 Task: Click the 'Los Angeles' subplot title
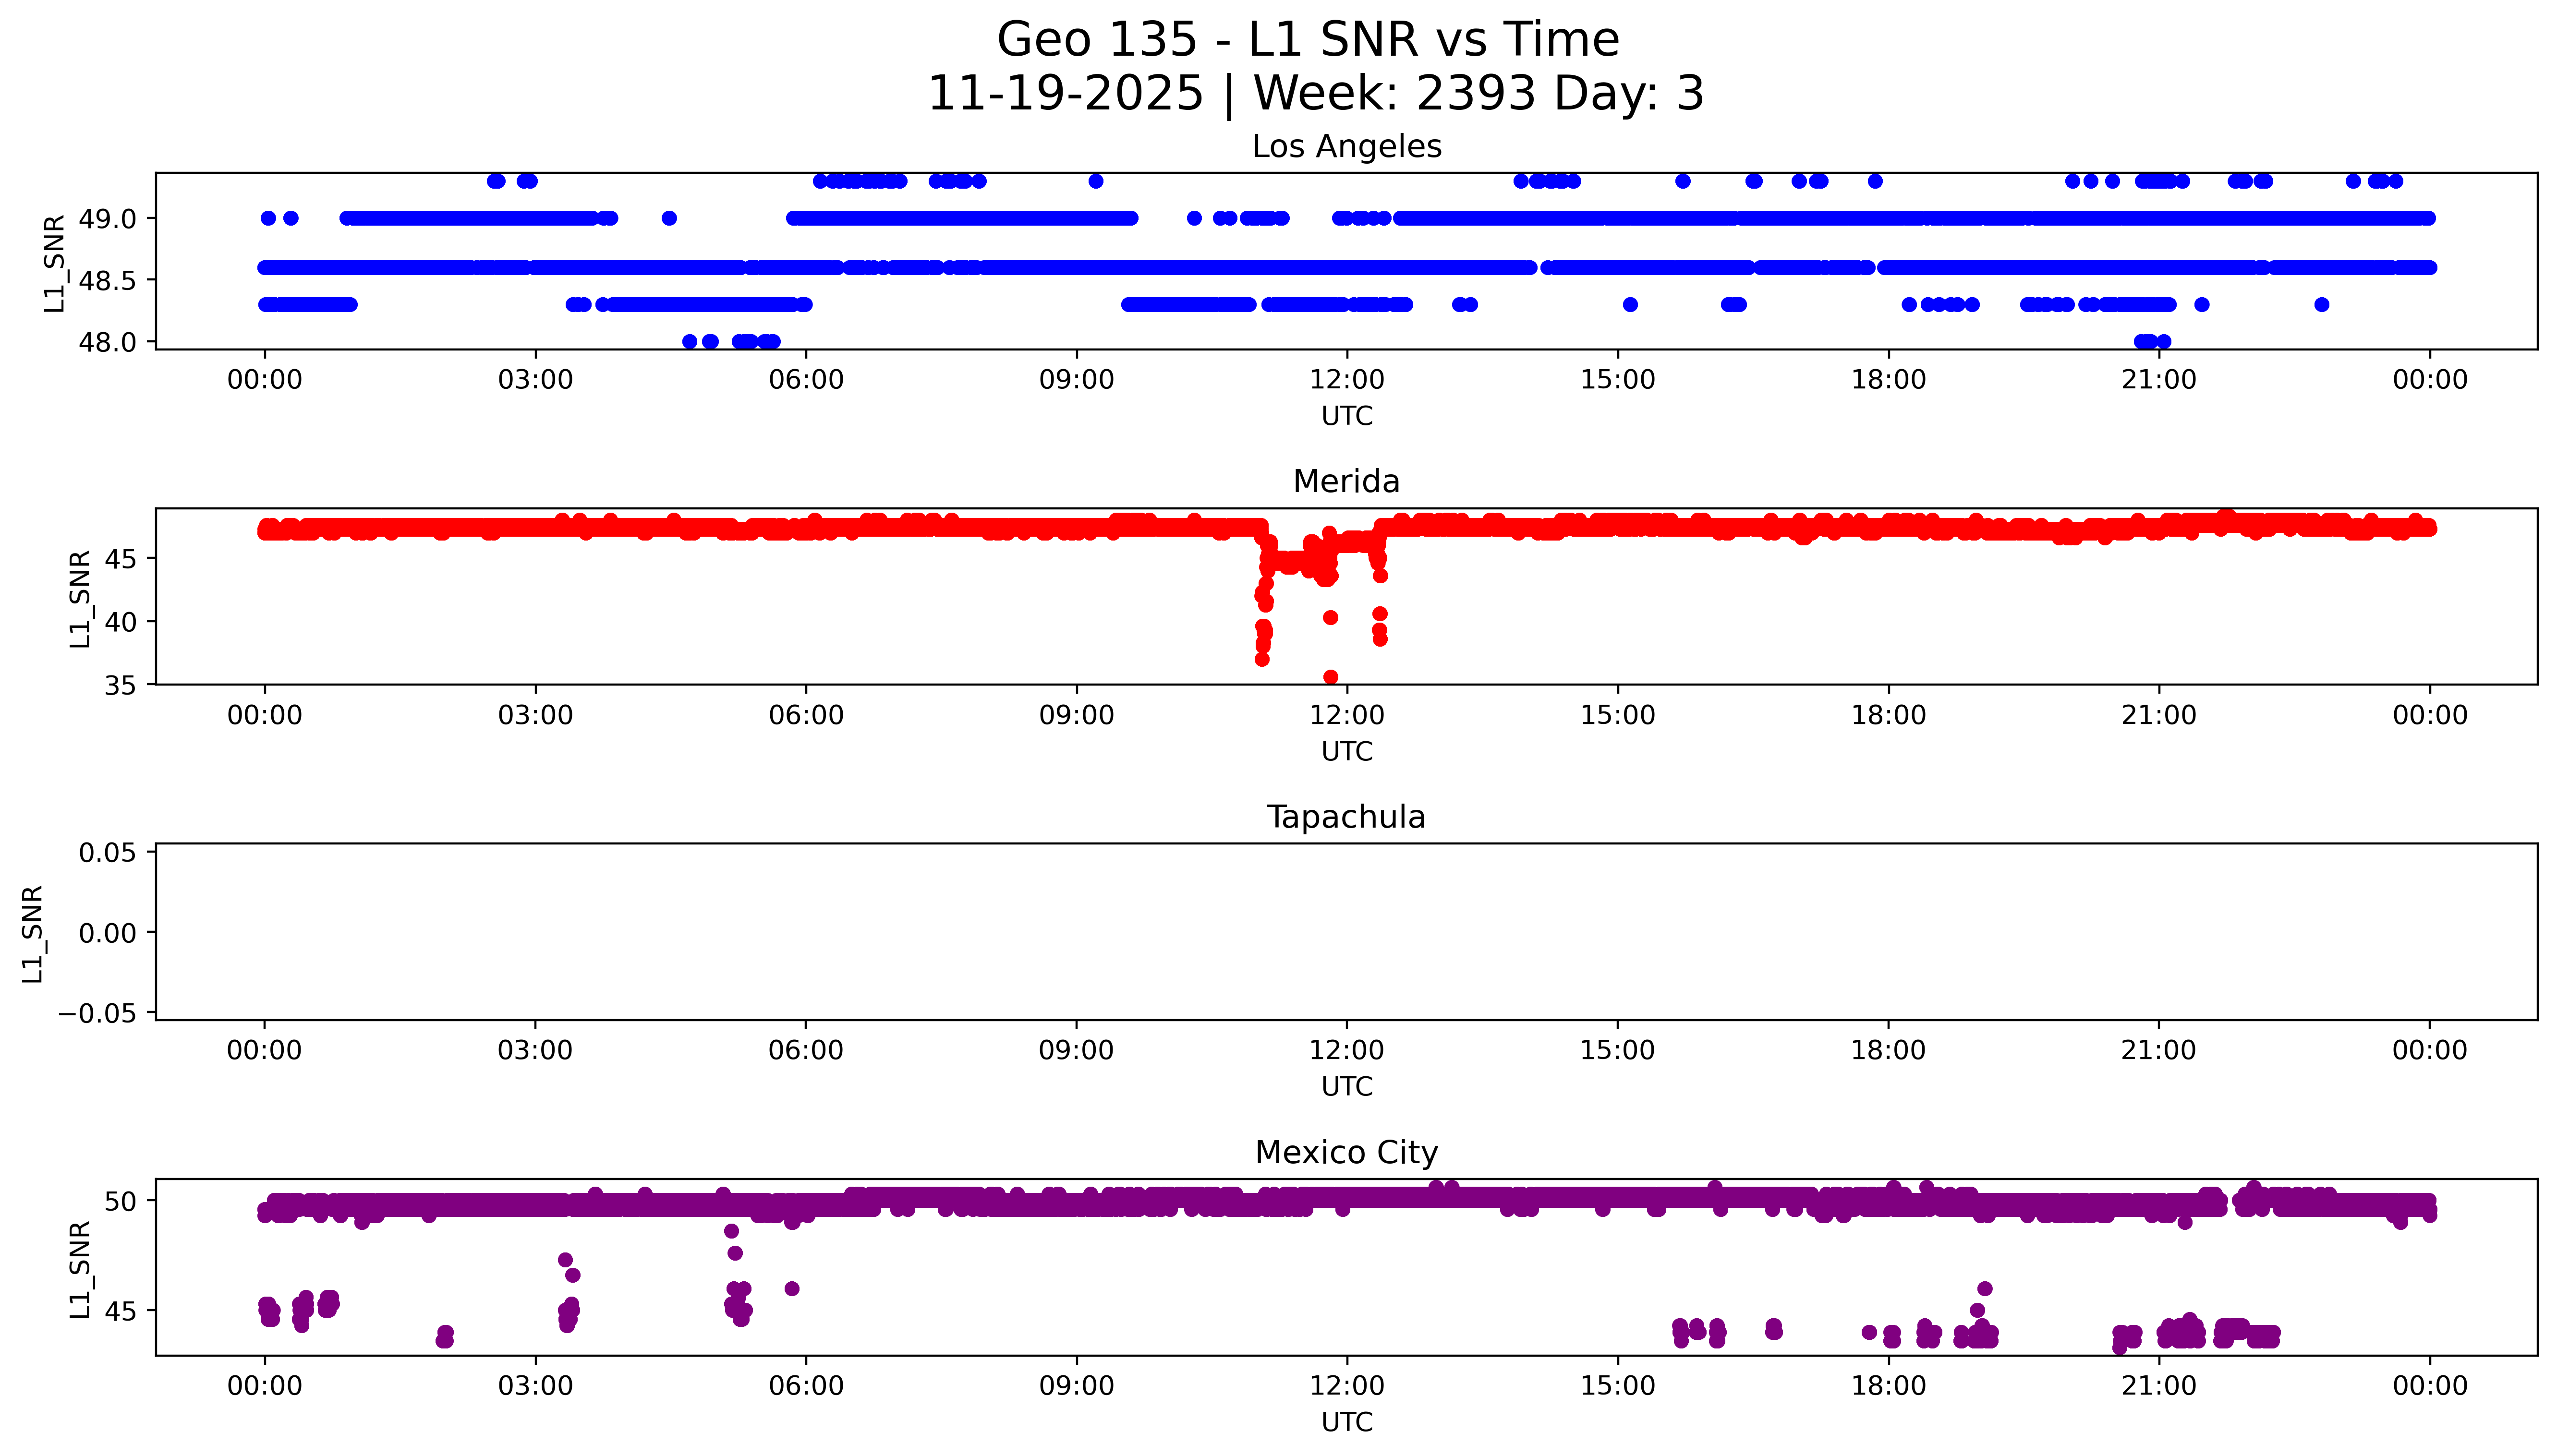tap(1346, 147)
